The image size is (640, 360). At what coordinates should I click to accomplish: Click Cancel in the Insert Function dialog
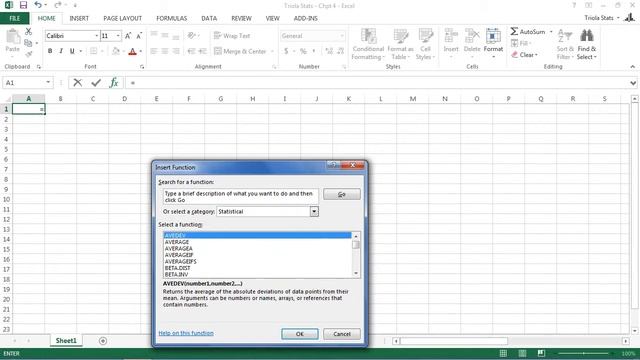point(342,334)
